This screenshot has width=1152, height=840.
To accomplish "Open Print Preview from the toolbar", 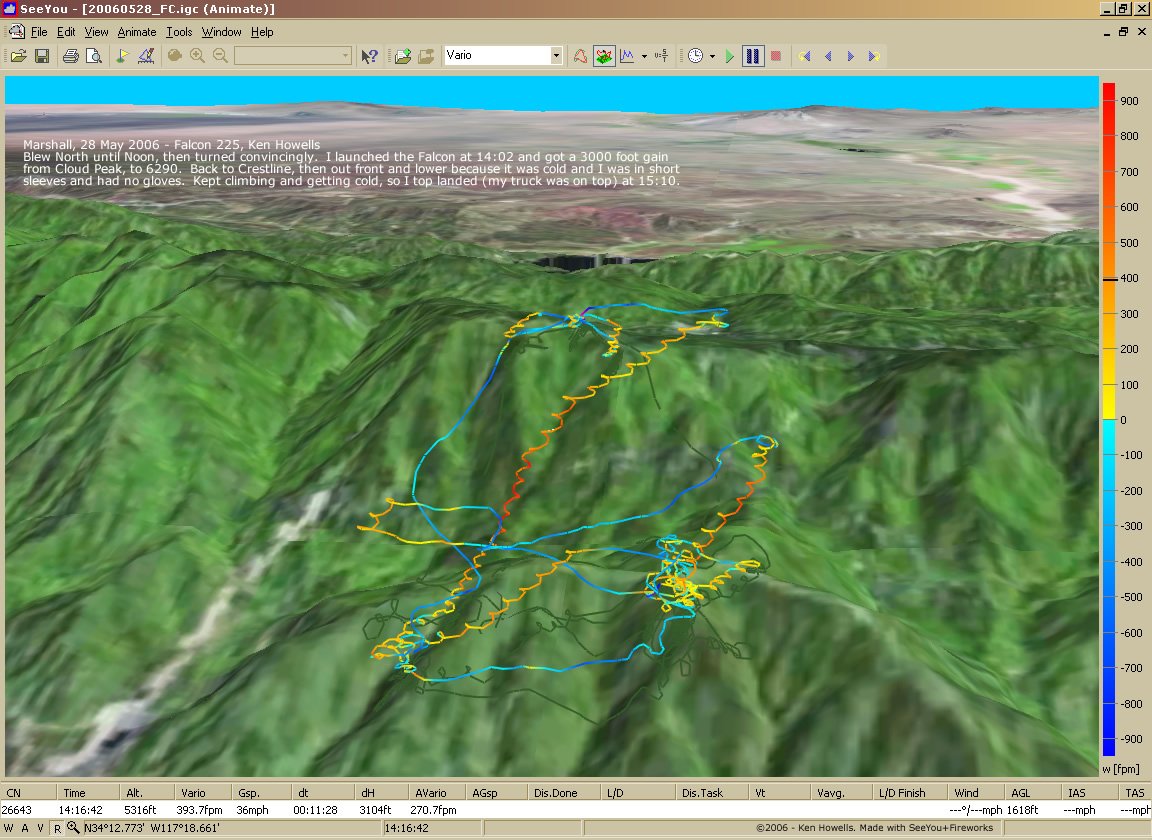I will pyautogui.click(x=93, y=56).
